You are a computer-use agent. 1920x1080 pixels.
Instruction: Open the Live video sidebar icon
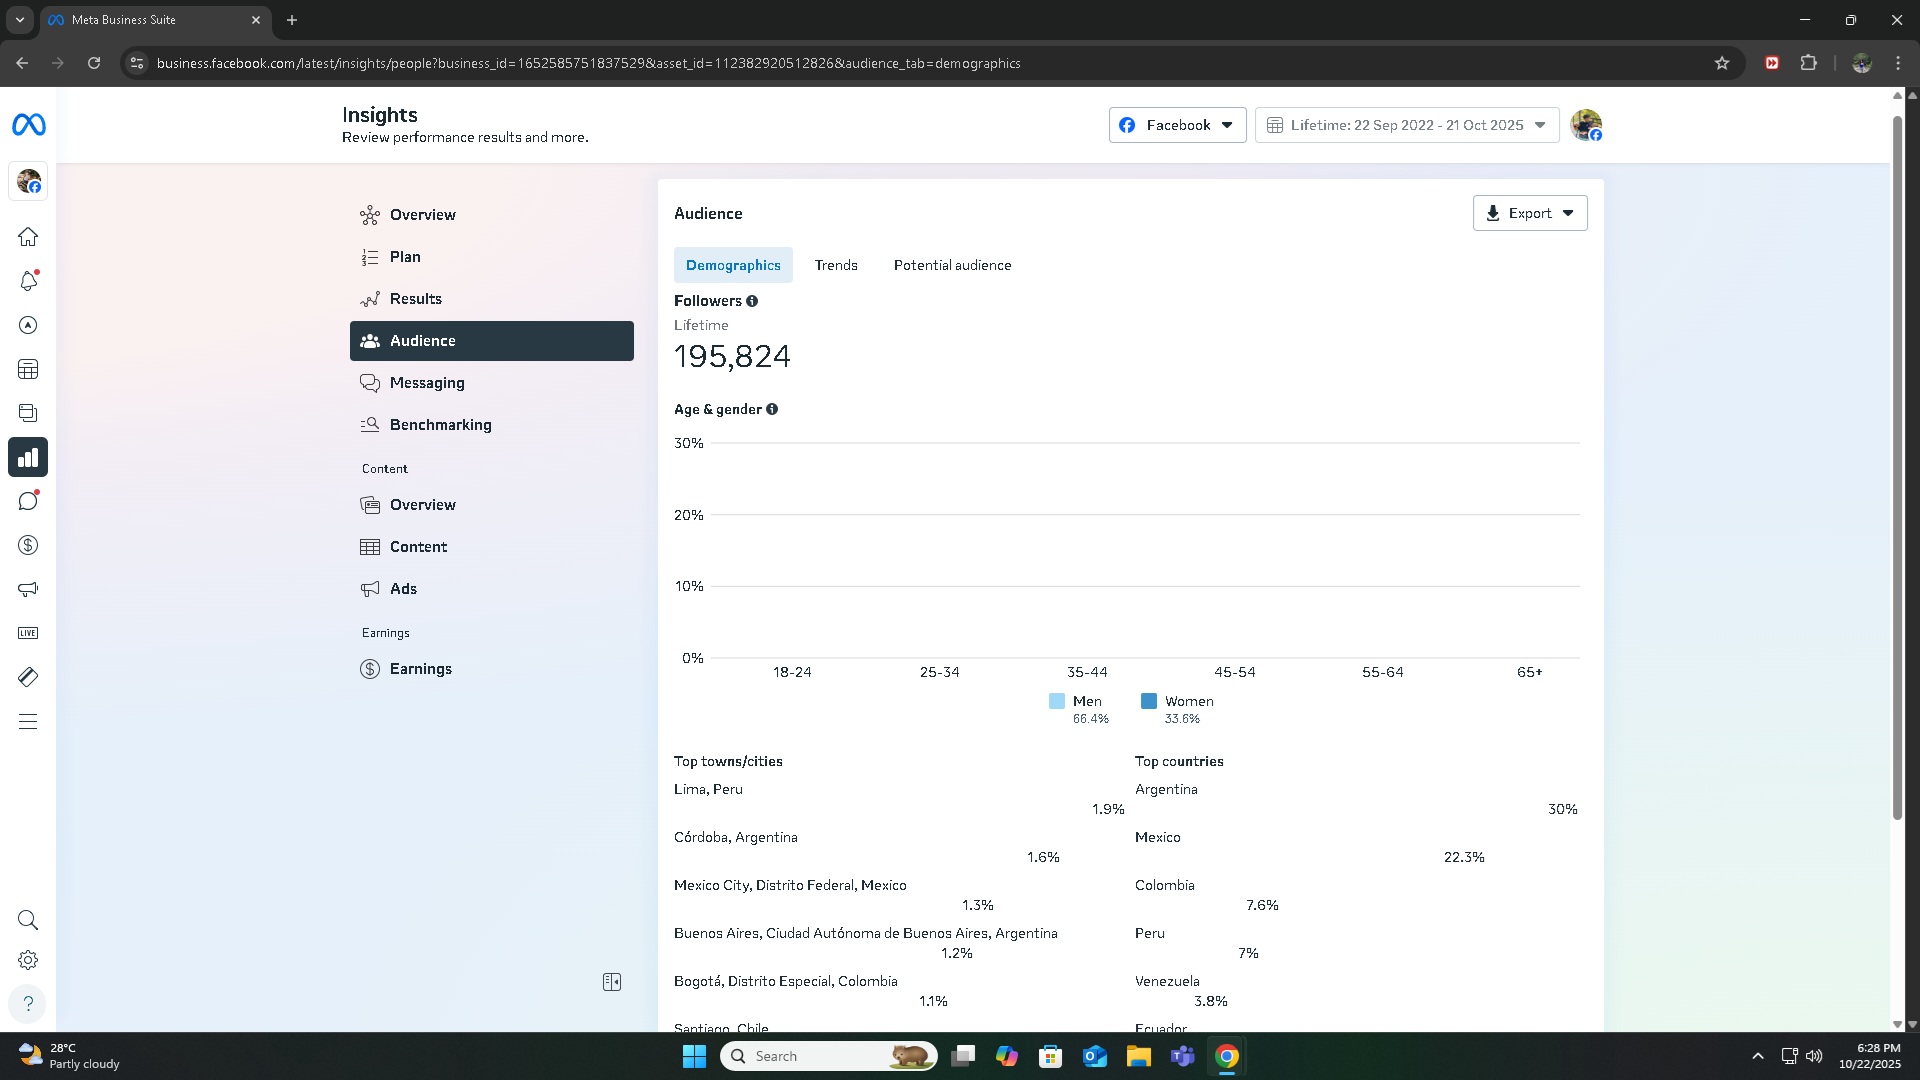(28, 633)
